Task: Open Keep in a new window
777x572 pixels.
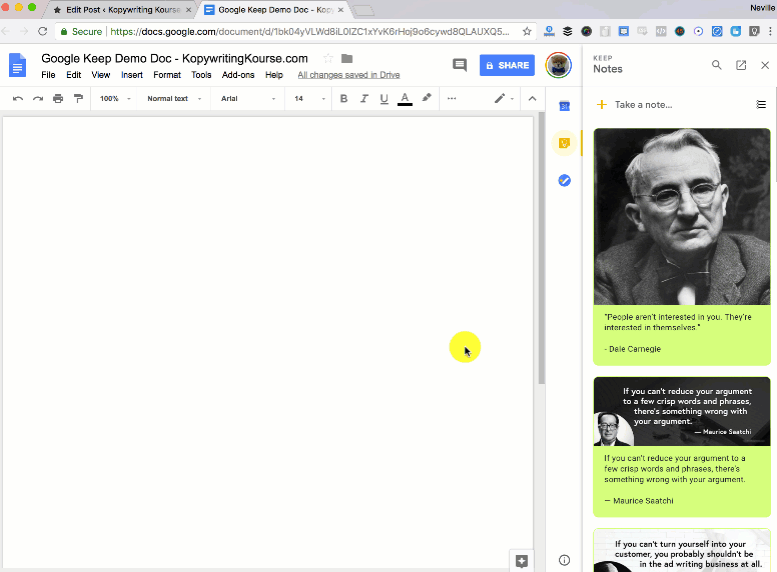Action: pos(741,65)
